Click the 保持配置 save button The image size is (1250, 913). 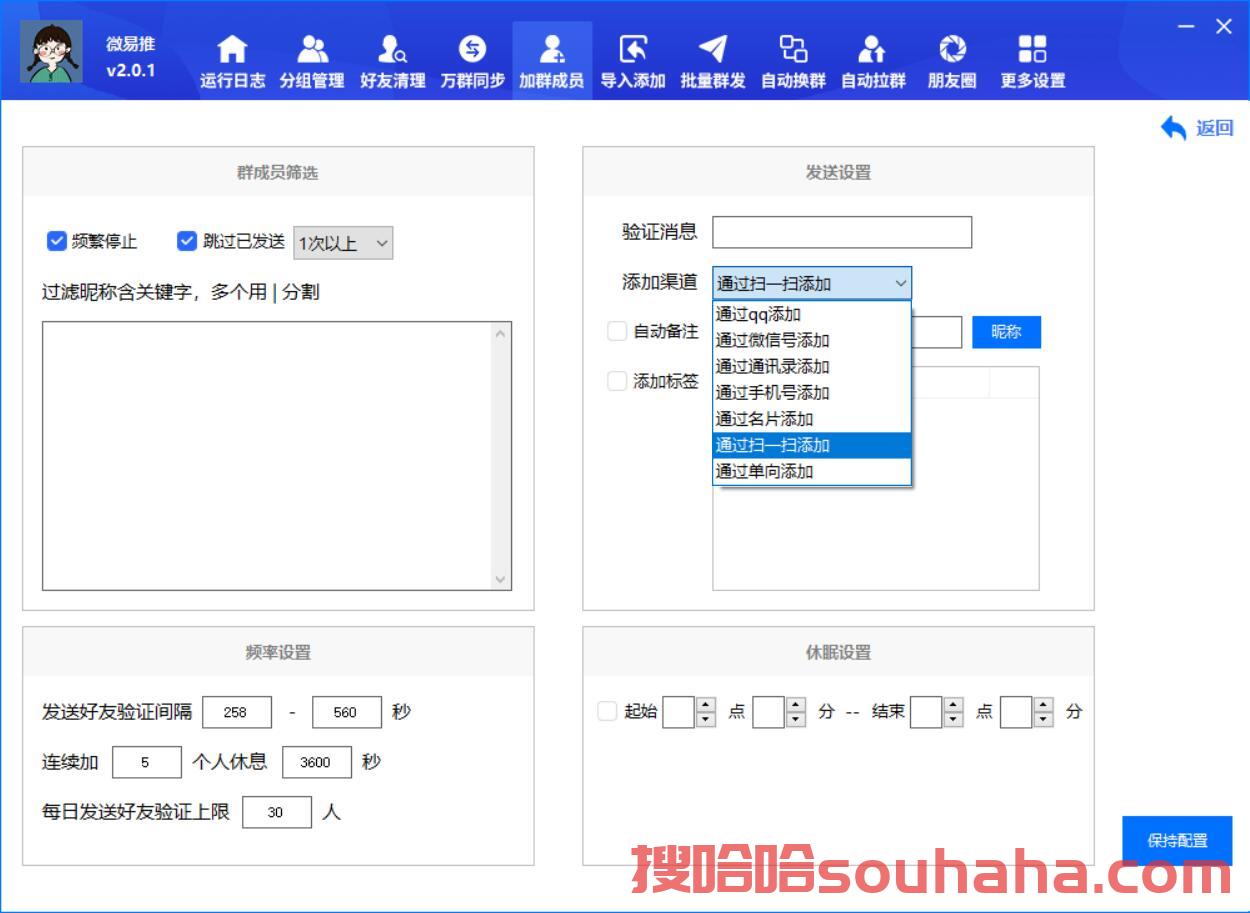(x=1177, y=841)
